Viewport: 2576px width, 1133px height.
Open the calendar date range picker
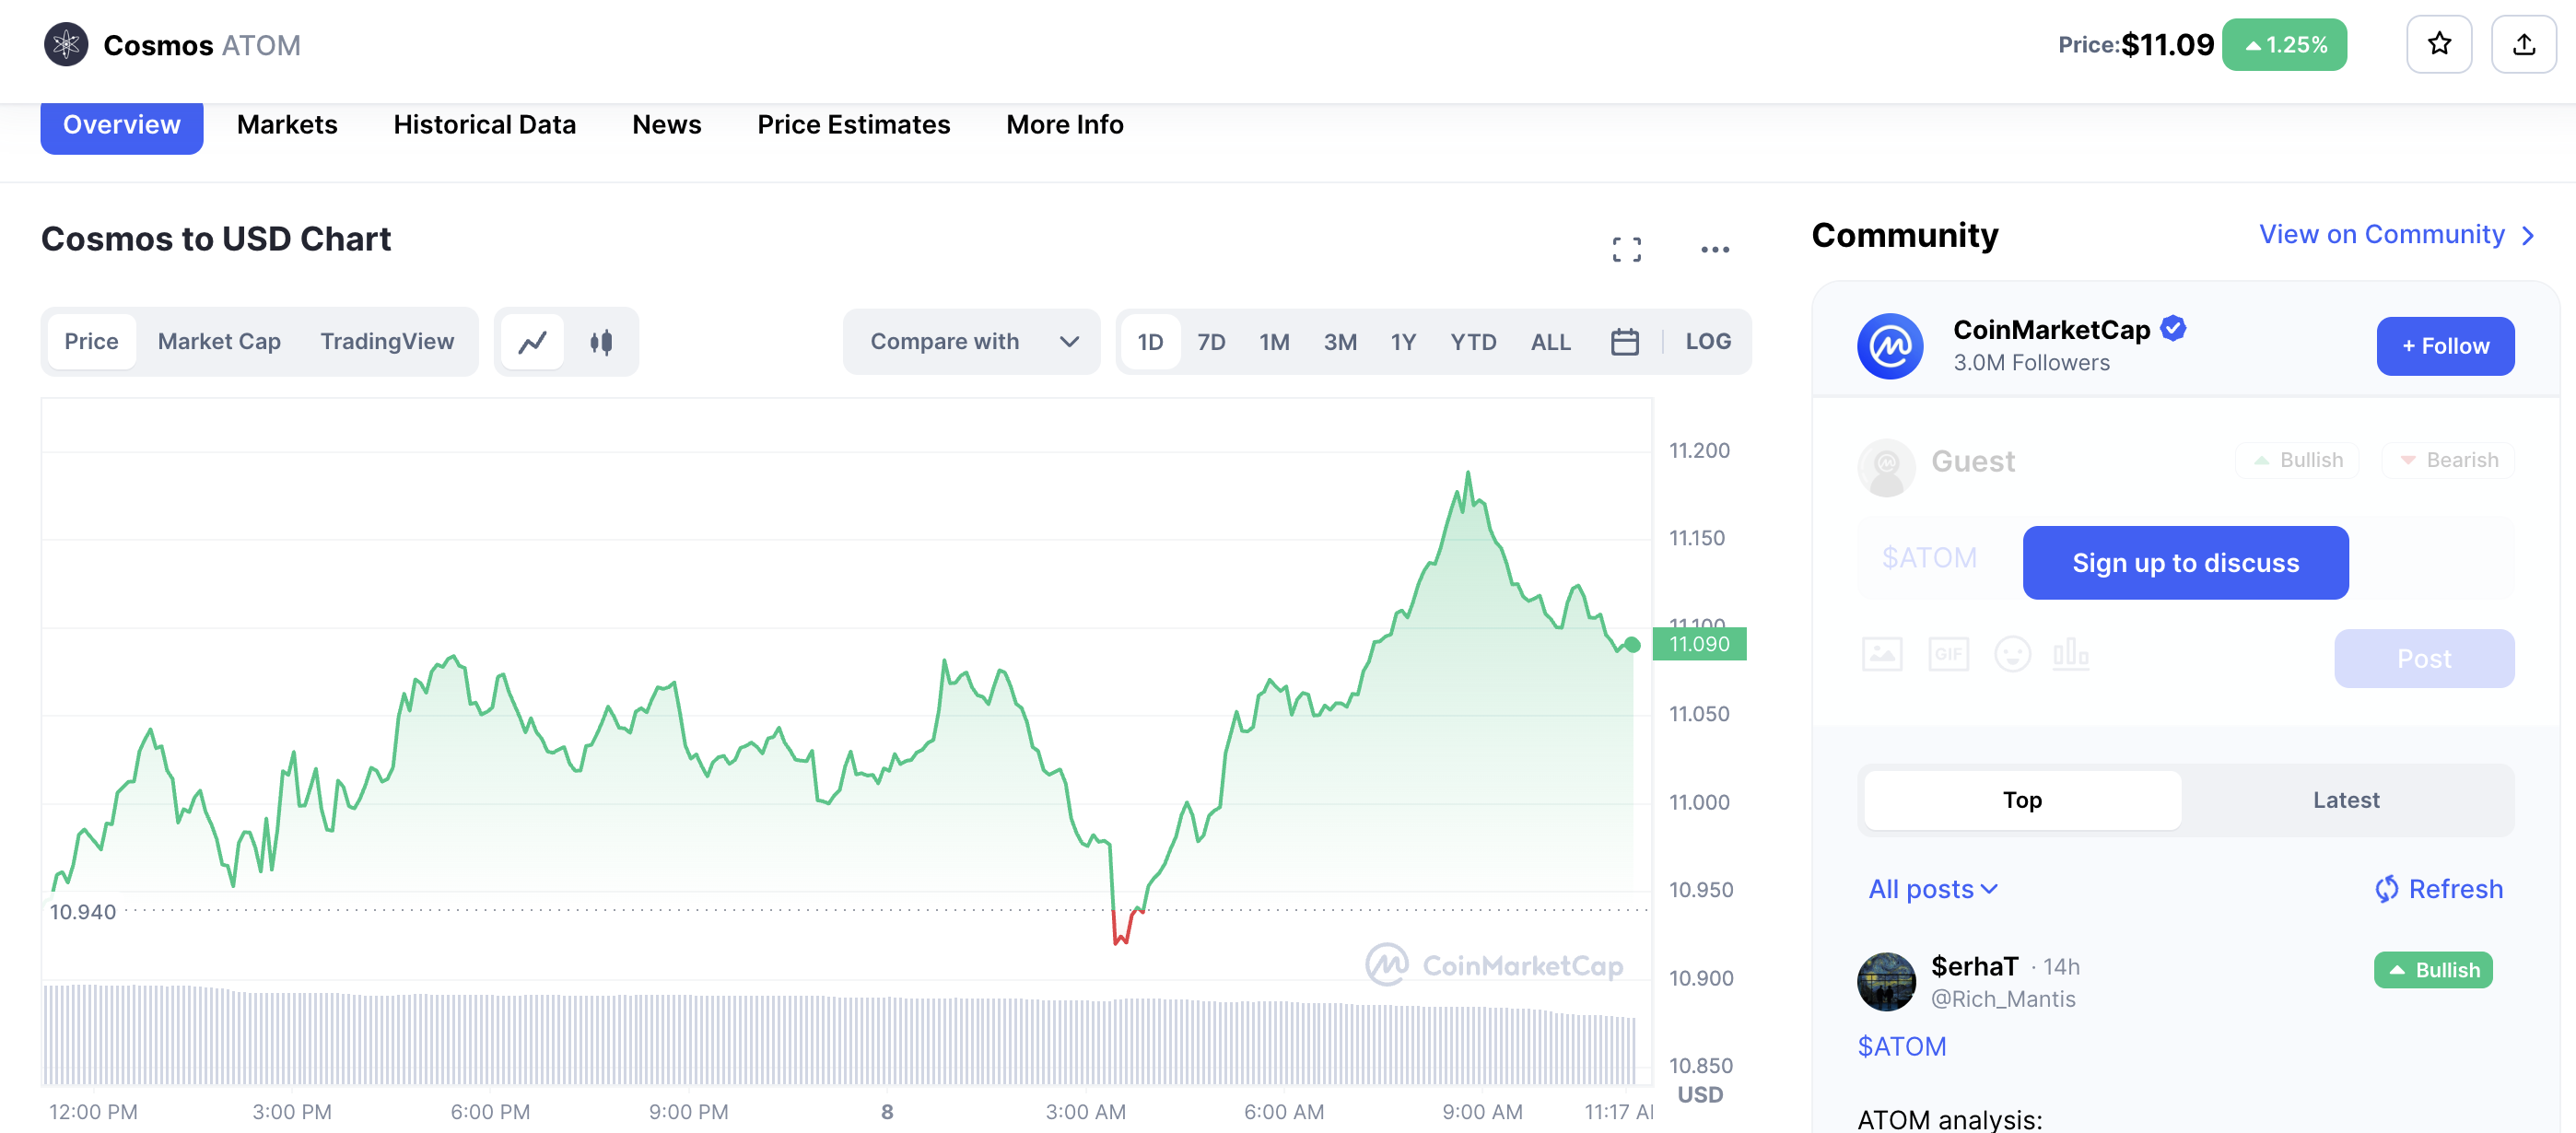pos(1624,342)
